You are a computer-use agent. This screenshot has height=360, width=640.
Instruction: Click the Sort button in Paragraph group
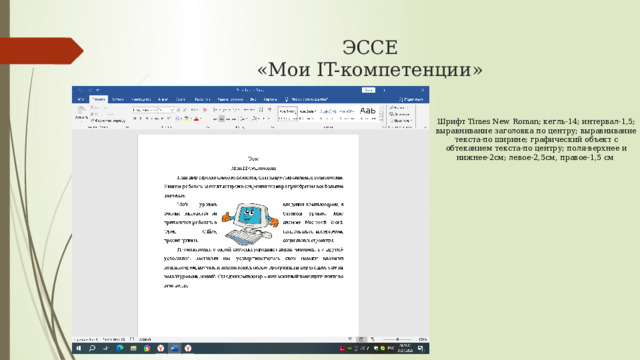[261, 109]
